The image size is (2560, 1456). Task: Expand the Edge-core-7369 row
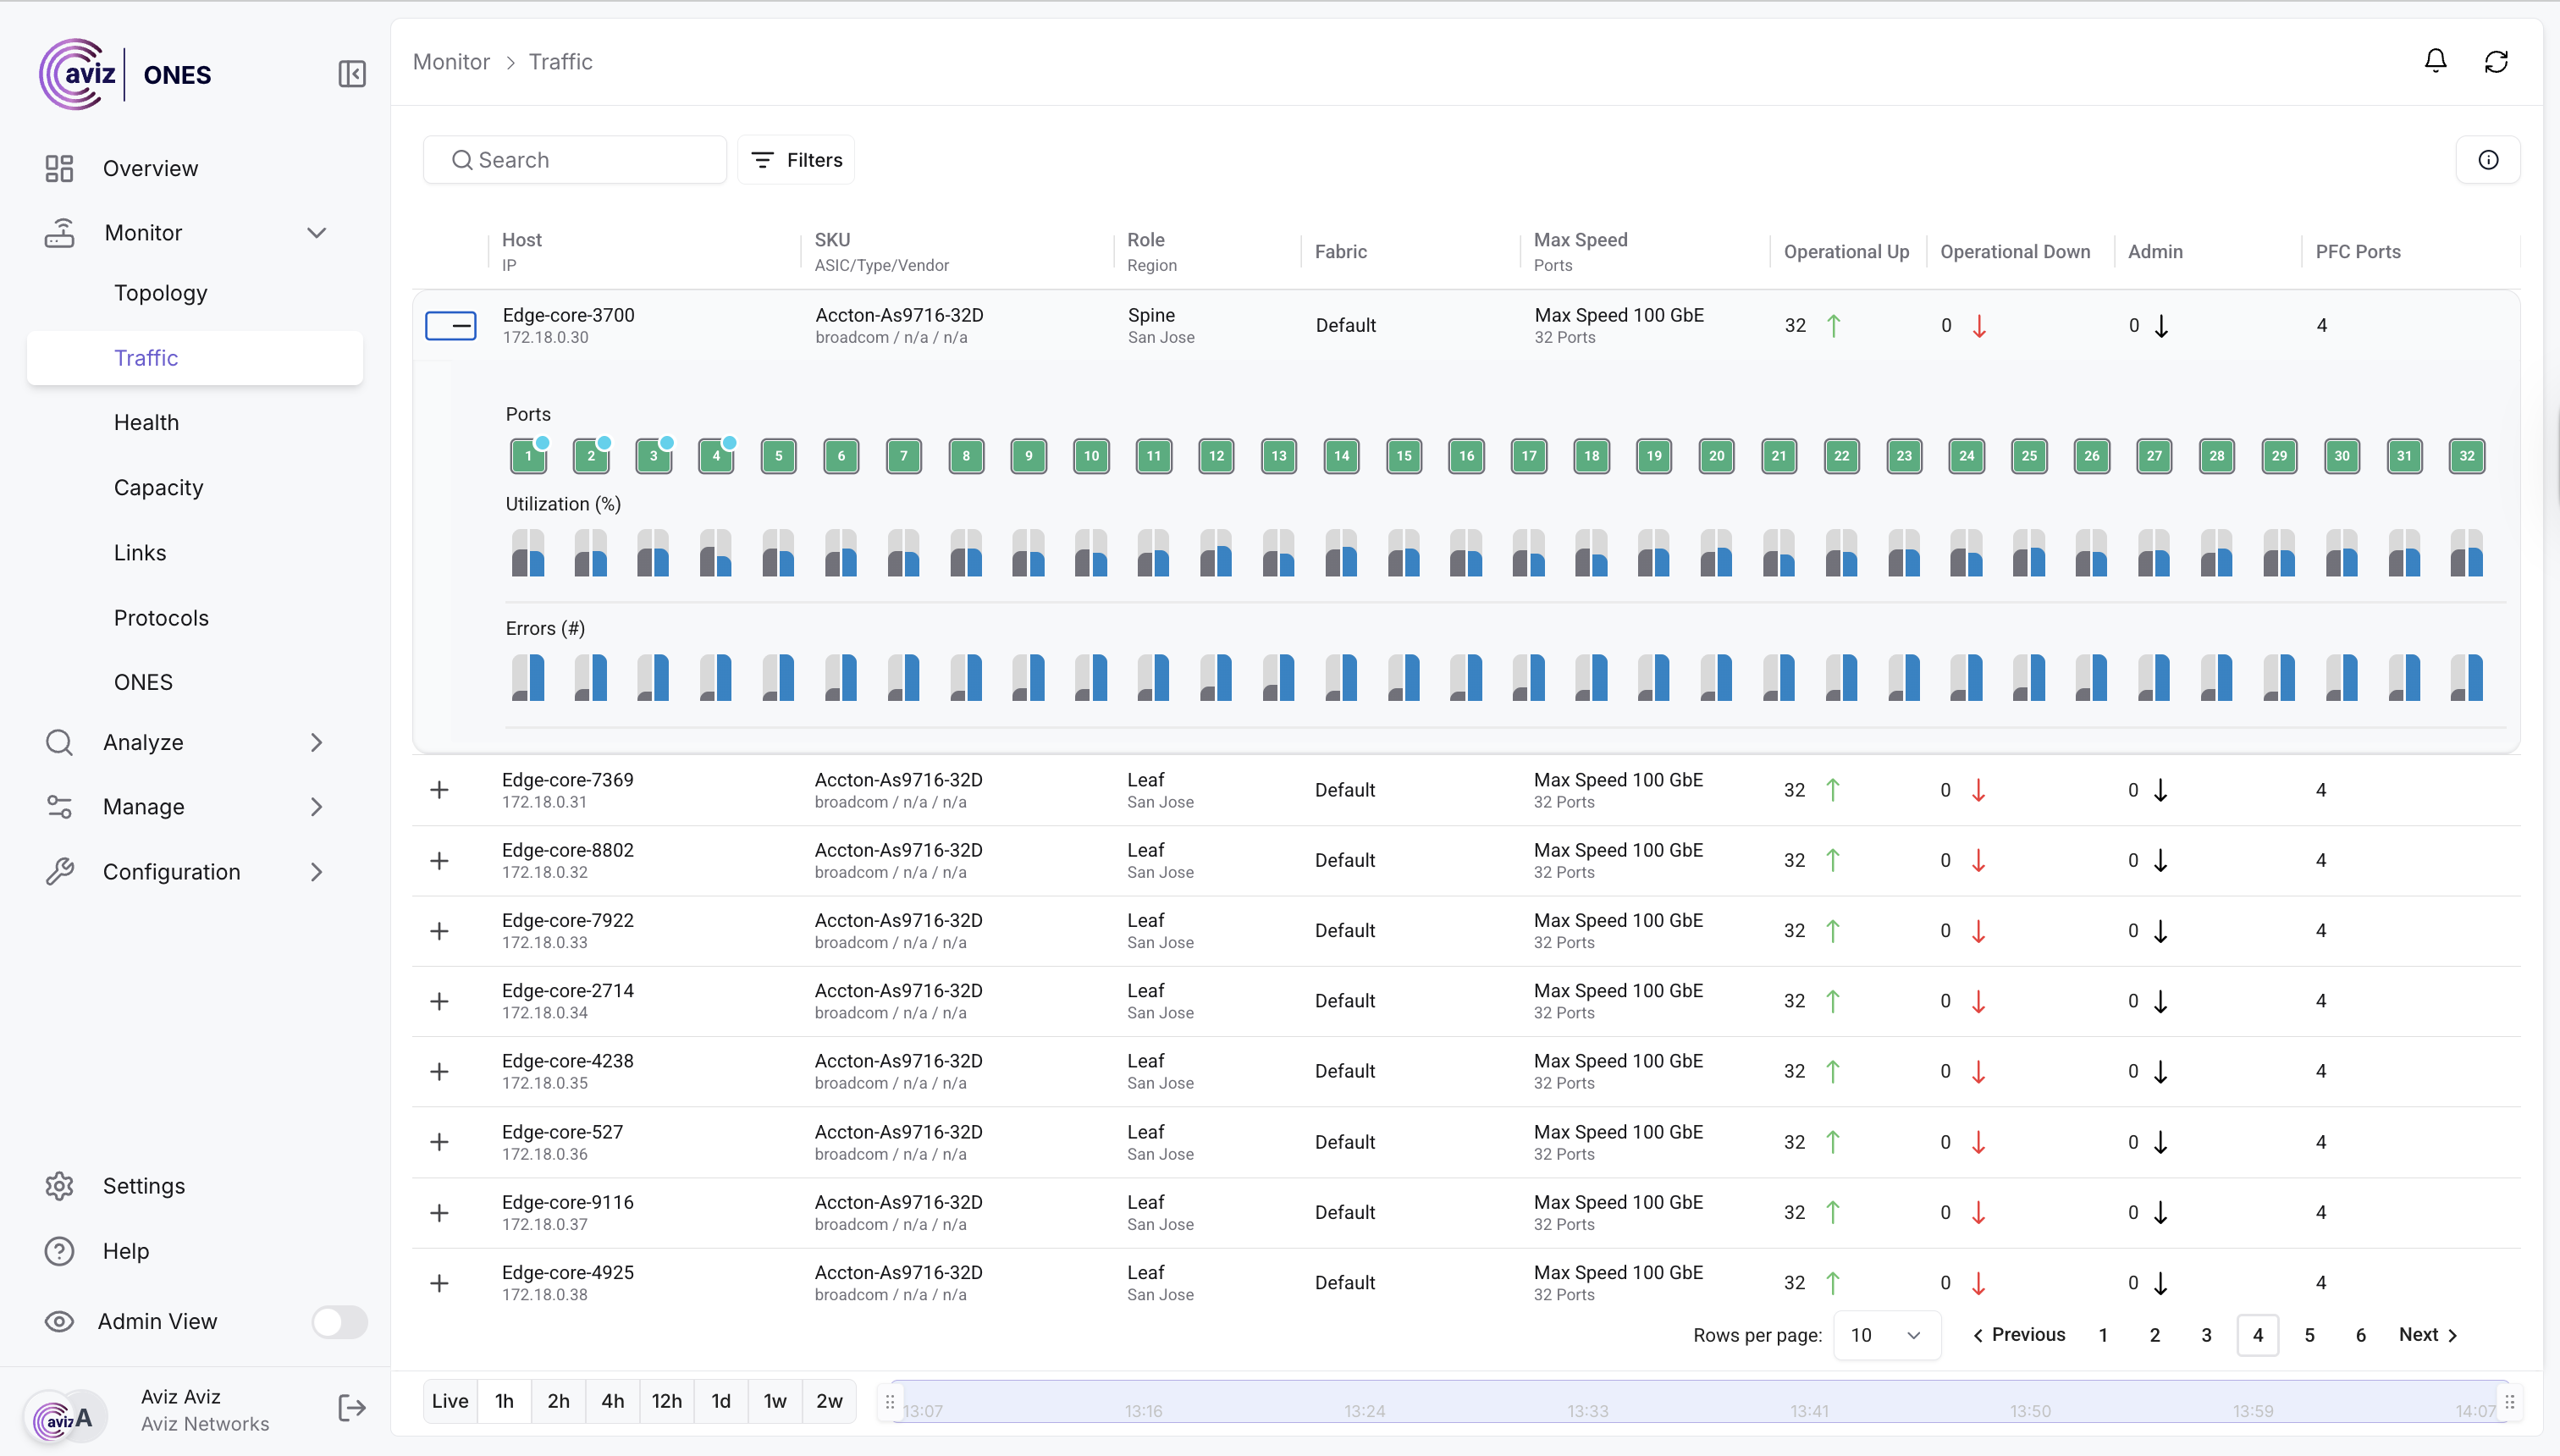coord(439,790)
